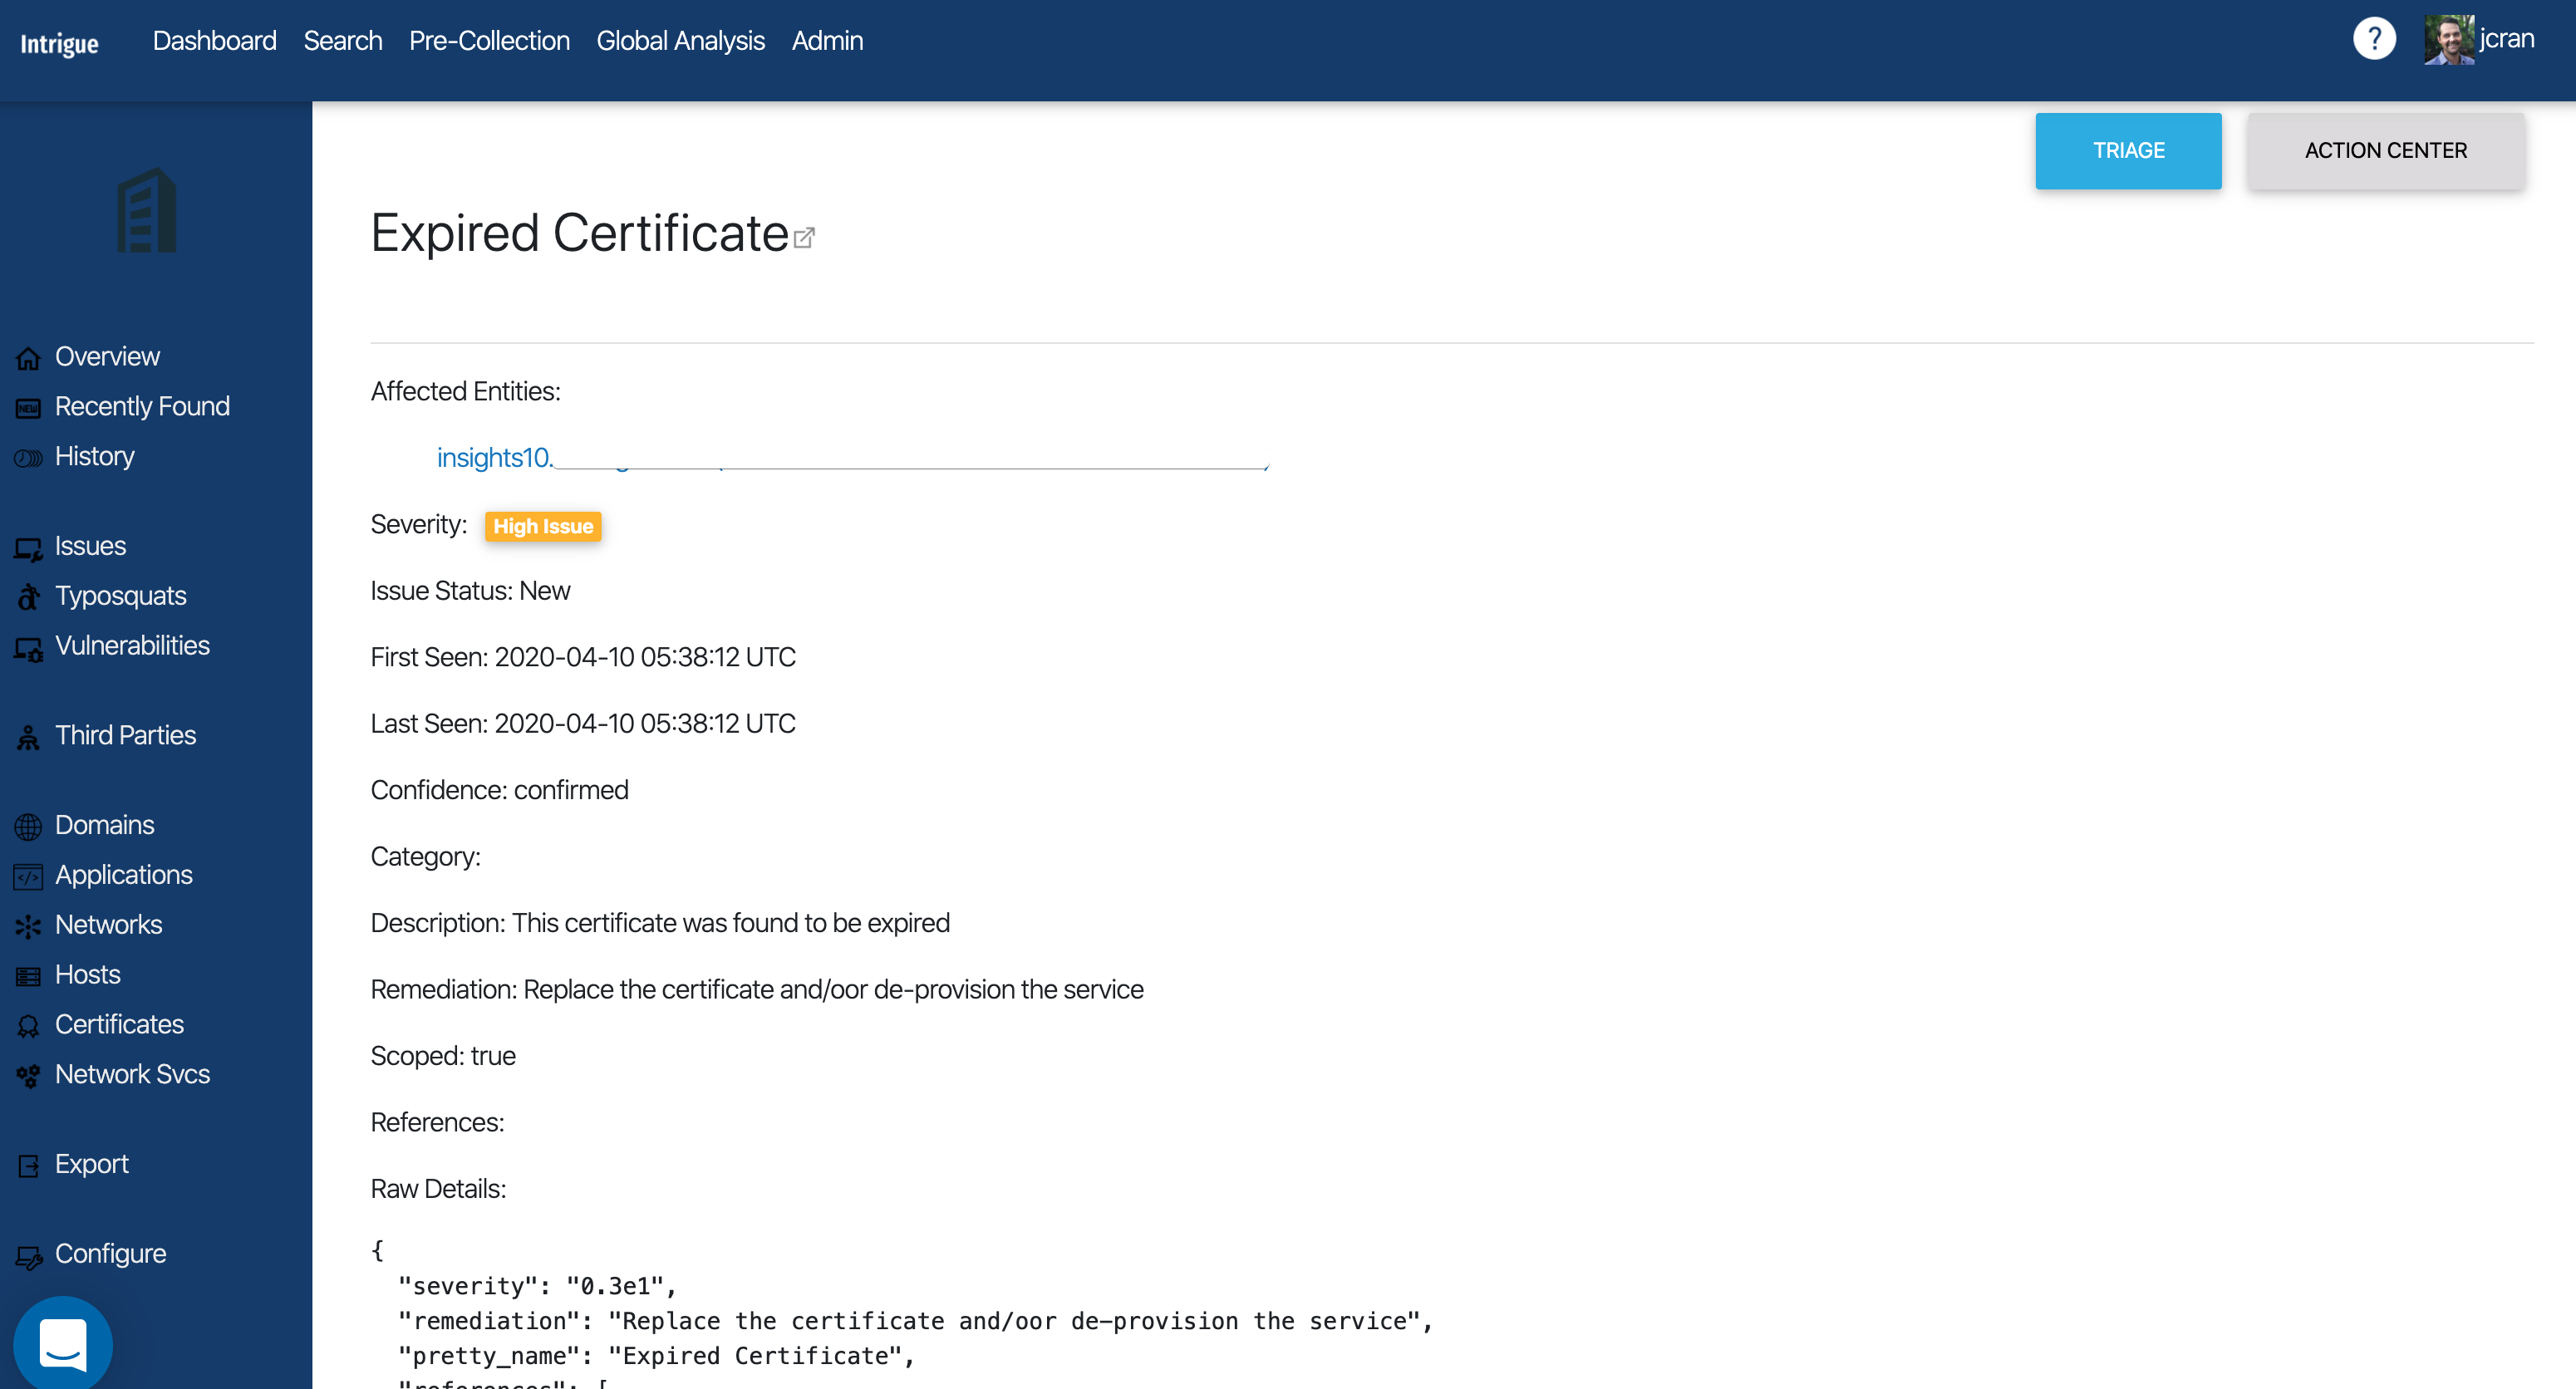The height and width of the screenshot is (1389, 2576).
Task: Open Dashboard in top navigation
Action: (x=214, y=40)
